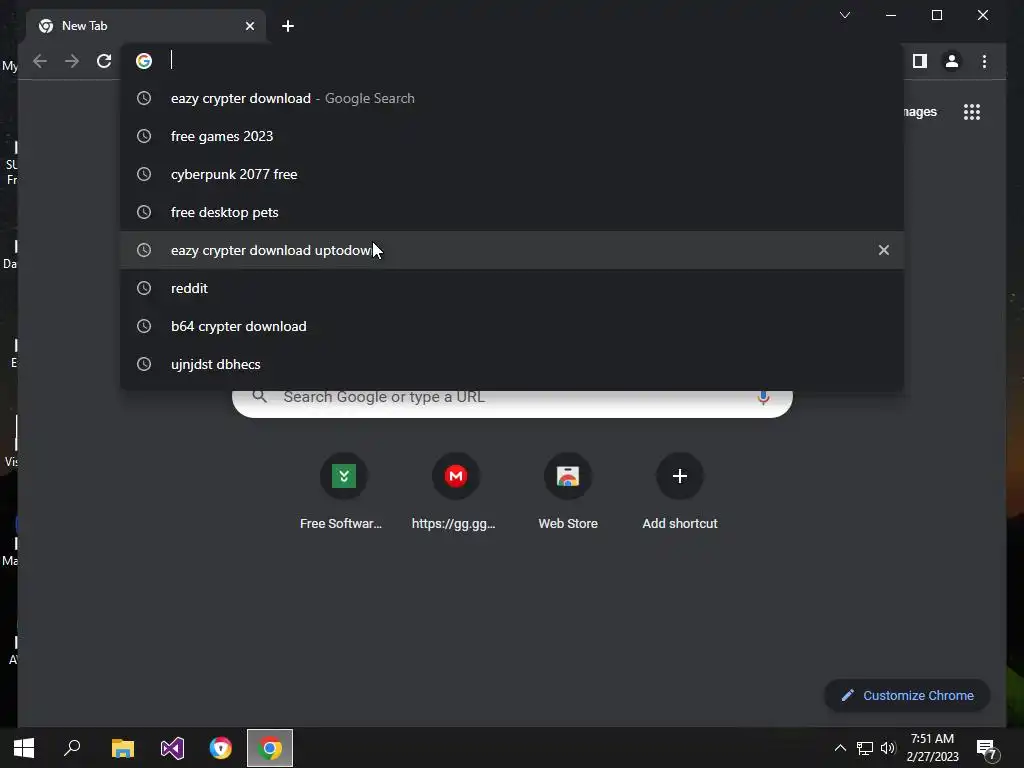Image resolution: width=1024 pixels, height=768 pixels.
Task: Click the browser forward arrow
Action: click(72, 61)
